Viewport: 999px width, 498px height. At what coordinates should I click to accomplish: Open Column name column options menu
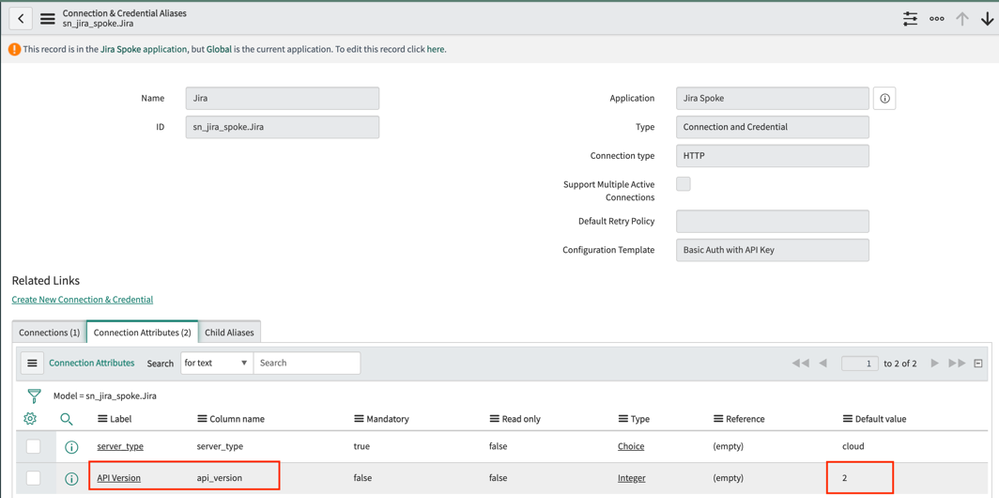coord(202,419)
